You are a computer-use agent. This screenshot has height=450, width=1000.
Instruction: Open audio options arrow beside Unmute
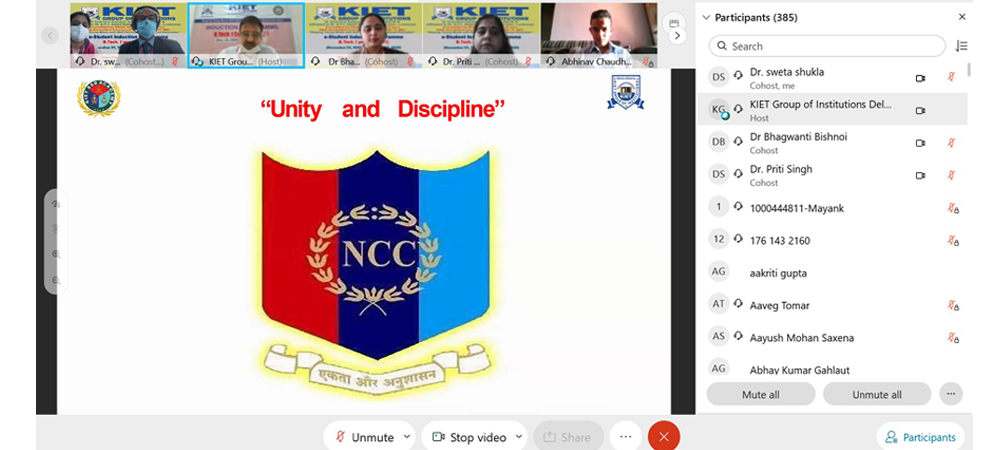coord(406,437)
